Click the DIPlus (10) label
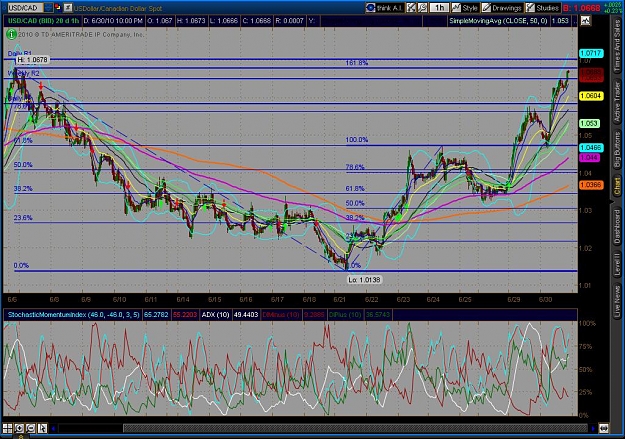This screenshot has height=439, width=625. click(345, 315)
